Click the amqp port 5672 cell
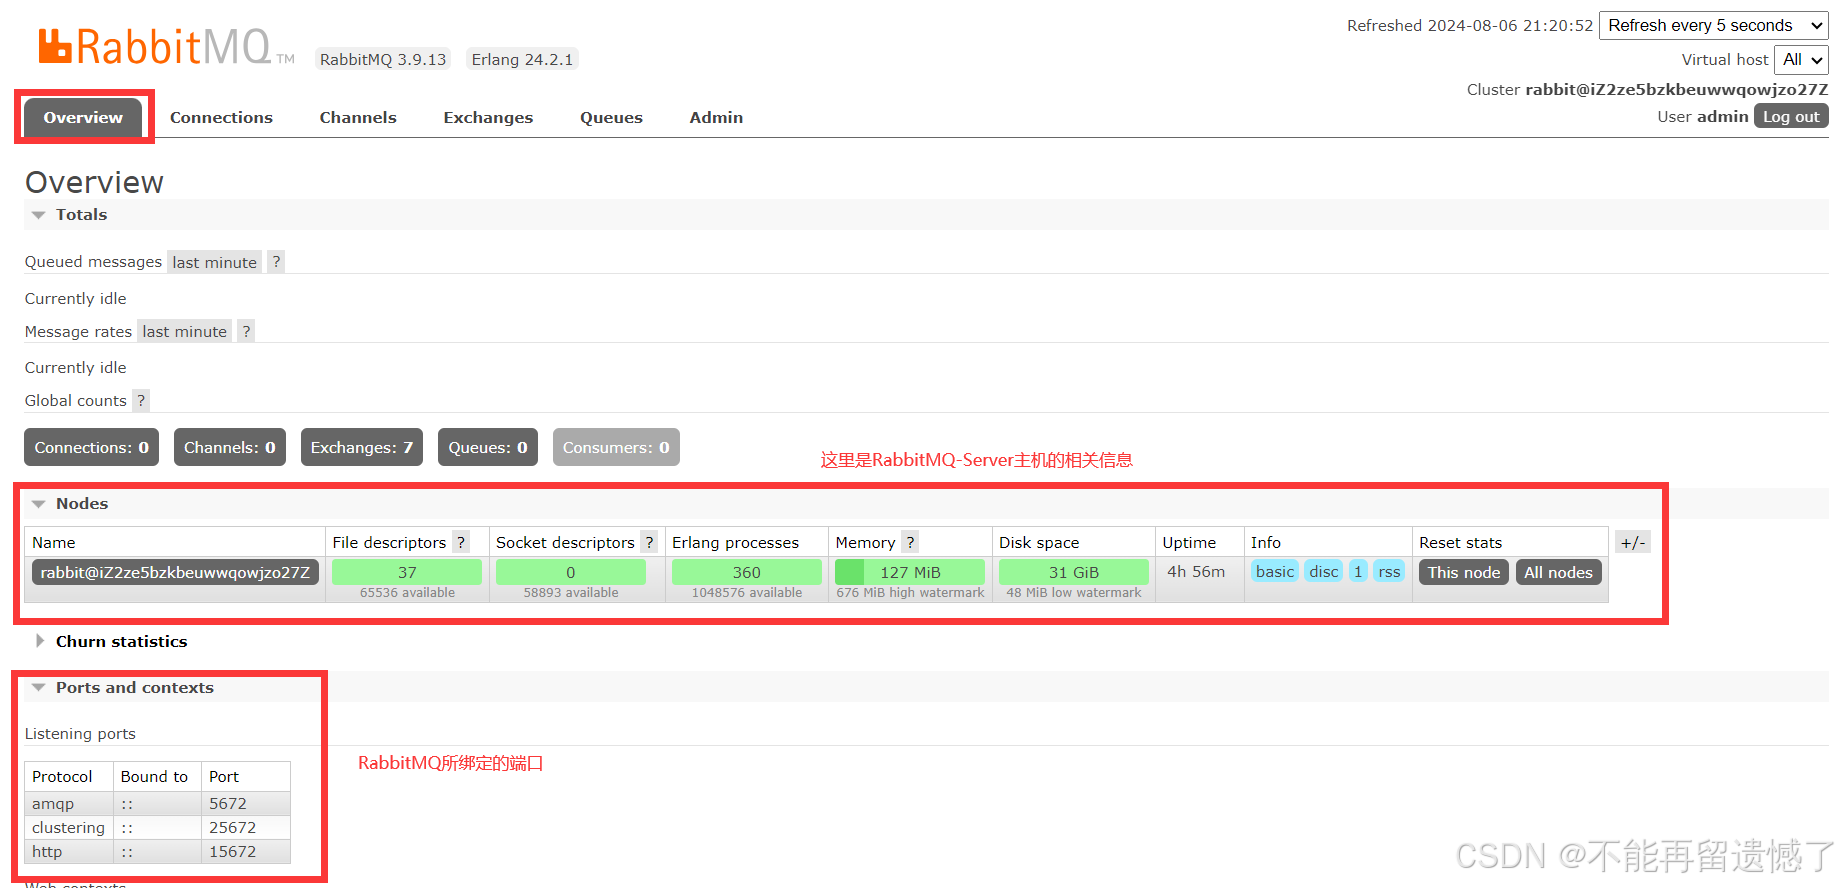 246,804
